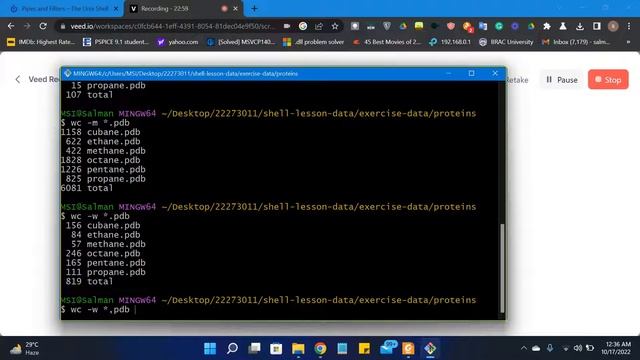Open the PSPICE 9.1 student bookmark

pyautogui.click(x=116, y=42)
